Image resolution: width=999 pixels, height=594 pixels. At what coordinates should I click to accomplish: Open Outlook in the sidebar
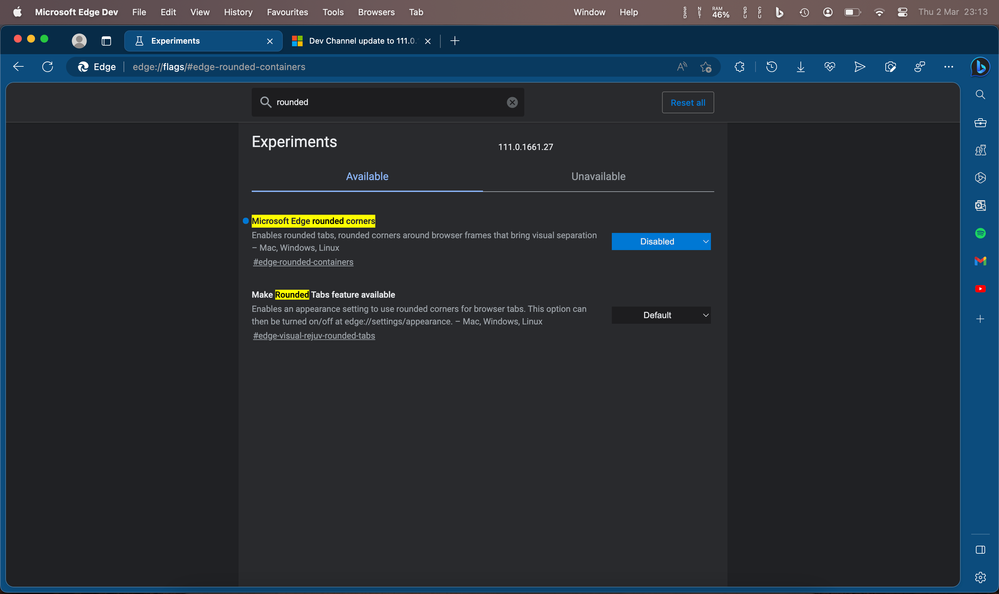tap(980, 205)
